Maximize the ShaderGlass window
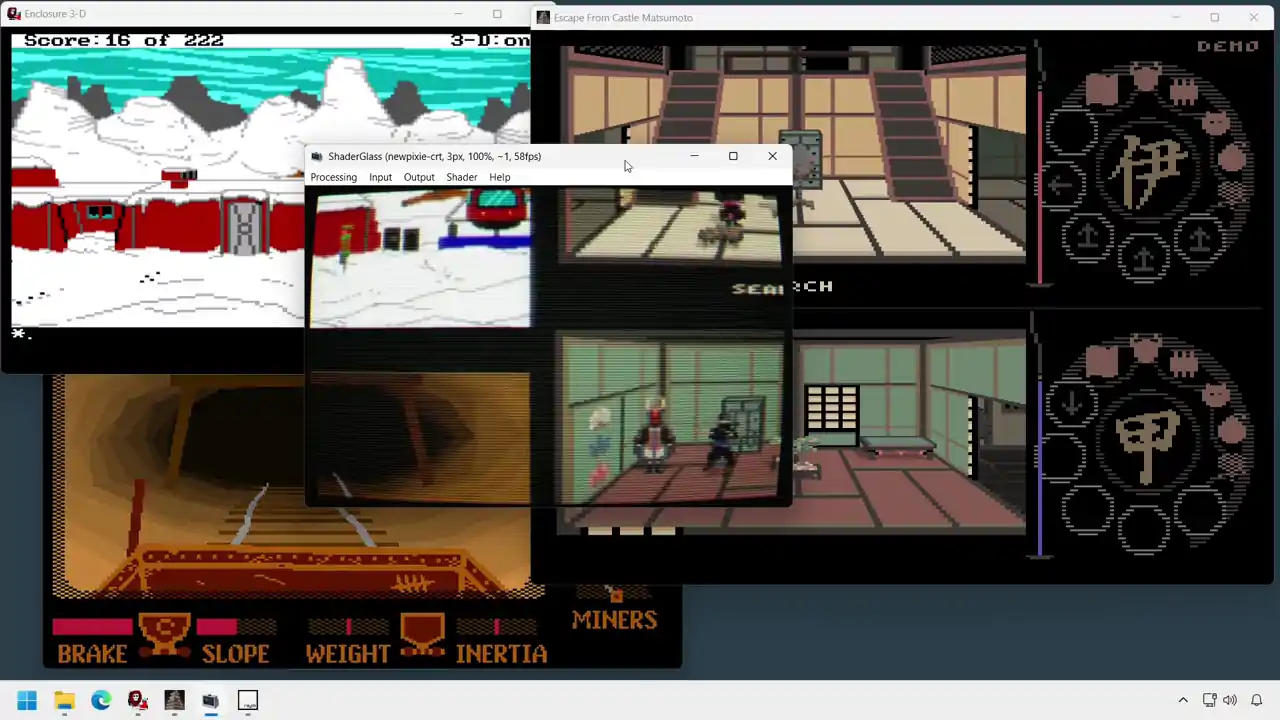Screen dimensions: 1280x720 [733, 156]
